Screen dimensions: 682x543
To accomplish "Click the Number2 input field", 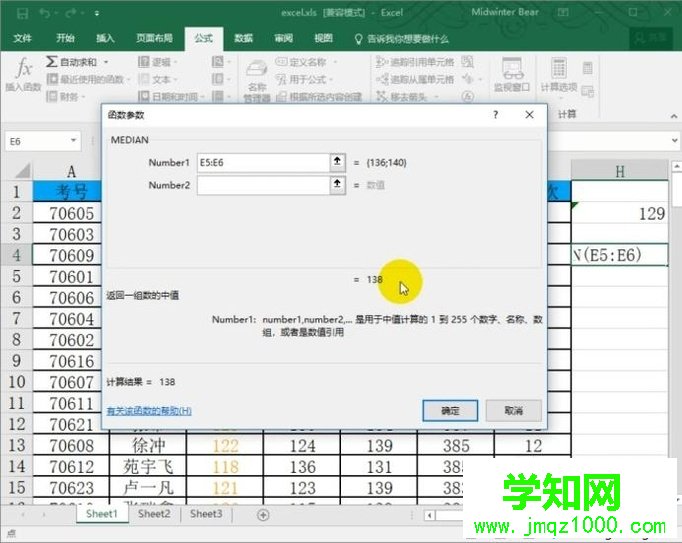I will tap(263, 185).
